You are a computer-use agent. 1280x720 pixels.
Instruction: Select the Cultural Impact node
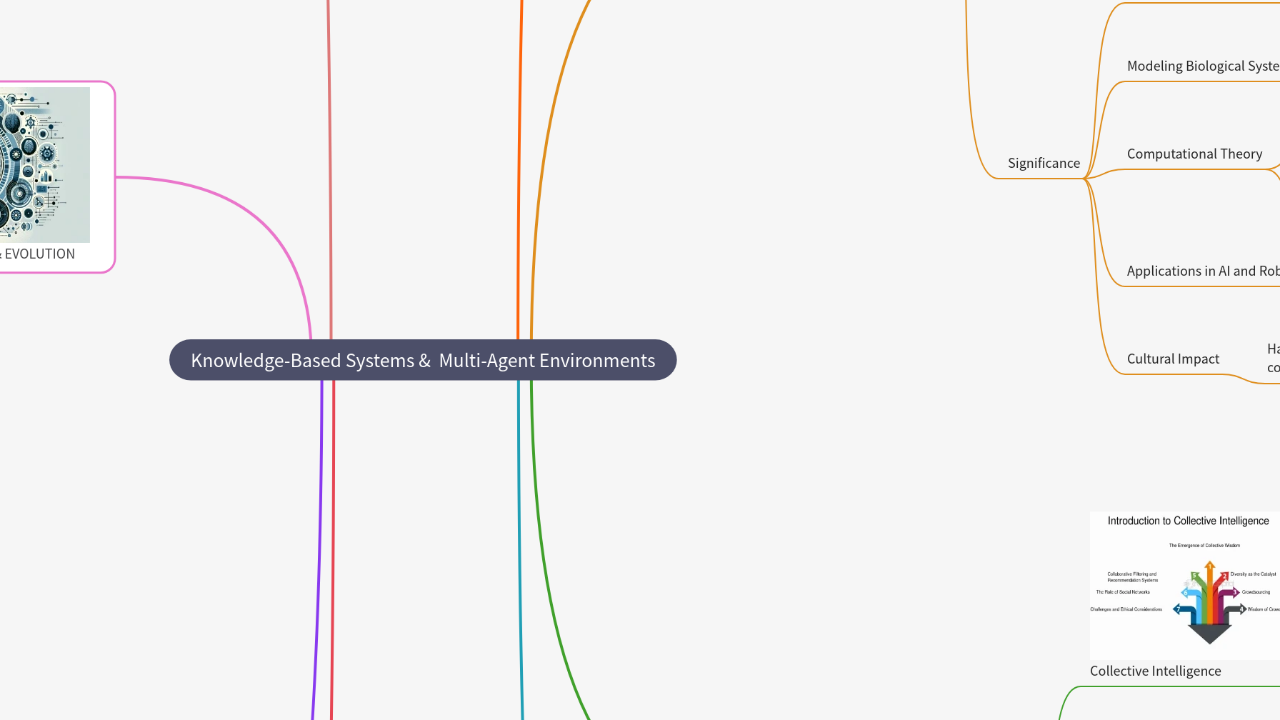(1173, 359)
